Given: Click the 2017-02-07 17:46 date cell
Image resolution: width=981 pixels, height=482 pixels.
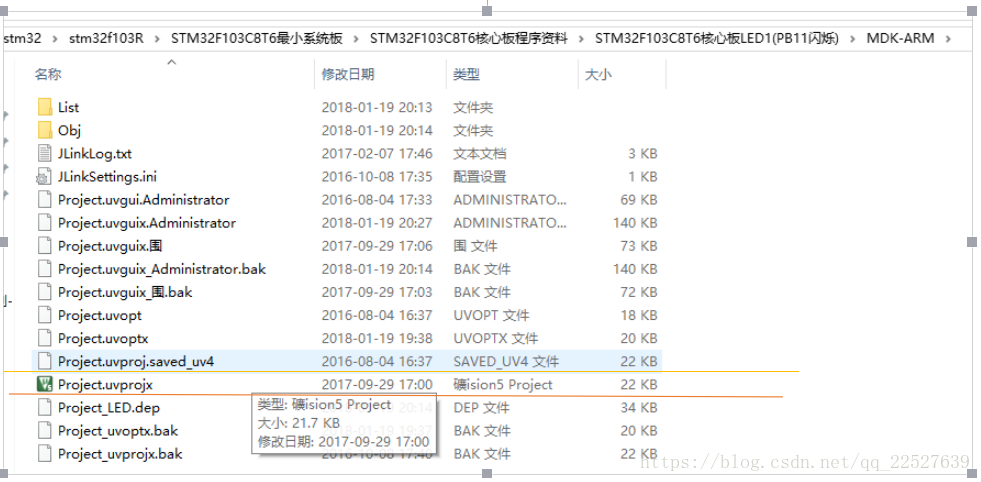Looking at the screenshot, I should click(377, 153).
